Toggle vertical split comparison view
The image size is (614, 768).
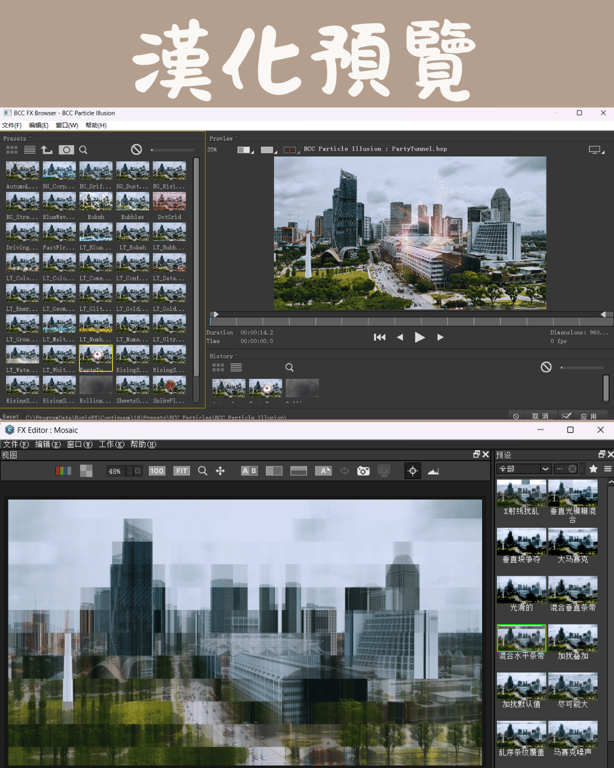click(x=274, y=471)
